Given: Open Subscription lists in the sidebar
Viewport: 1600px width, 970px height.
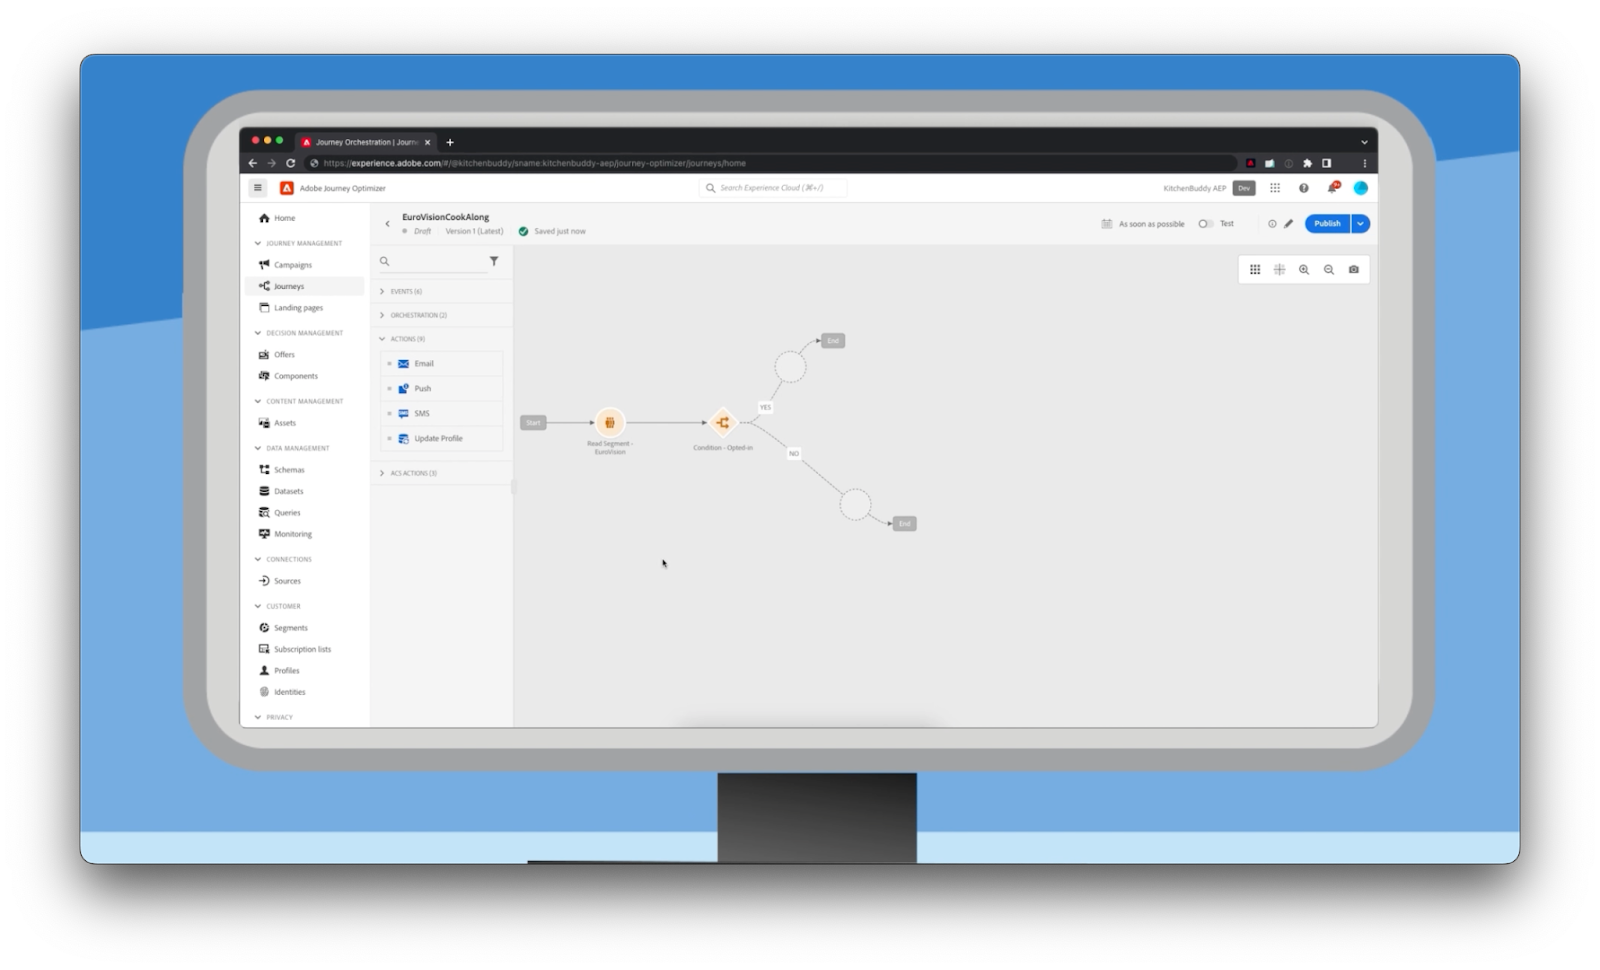Looking at the screenshot, I should (x=294, y=649).
